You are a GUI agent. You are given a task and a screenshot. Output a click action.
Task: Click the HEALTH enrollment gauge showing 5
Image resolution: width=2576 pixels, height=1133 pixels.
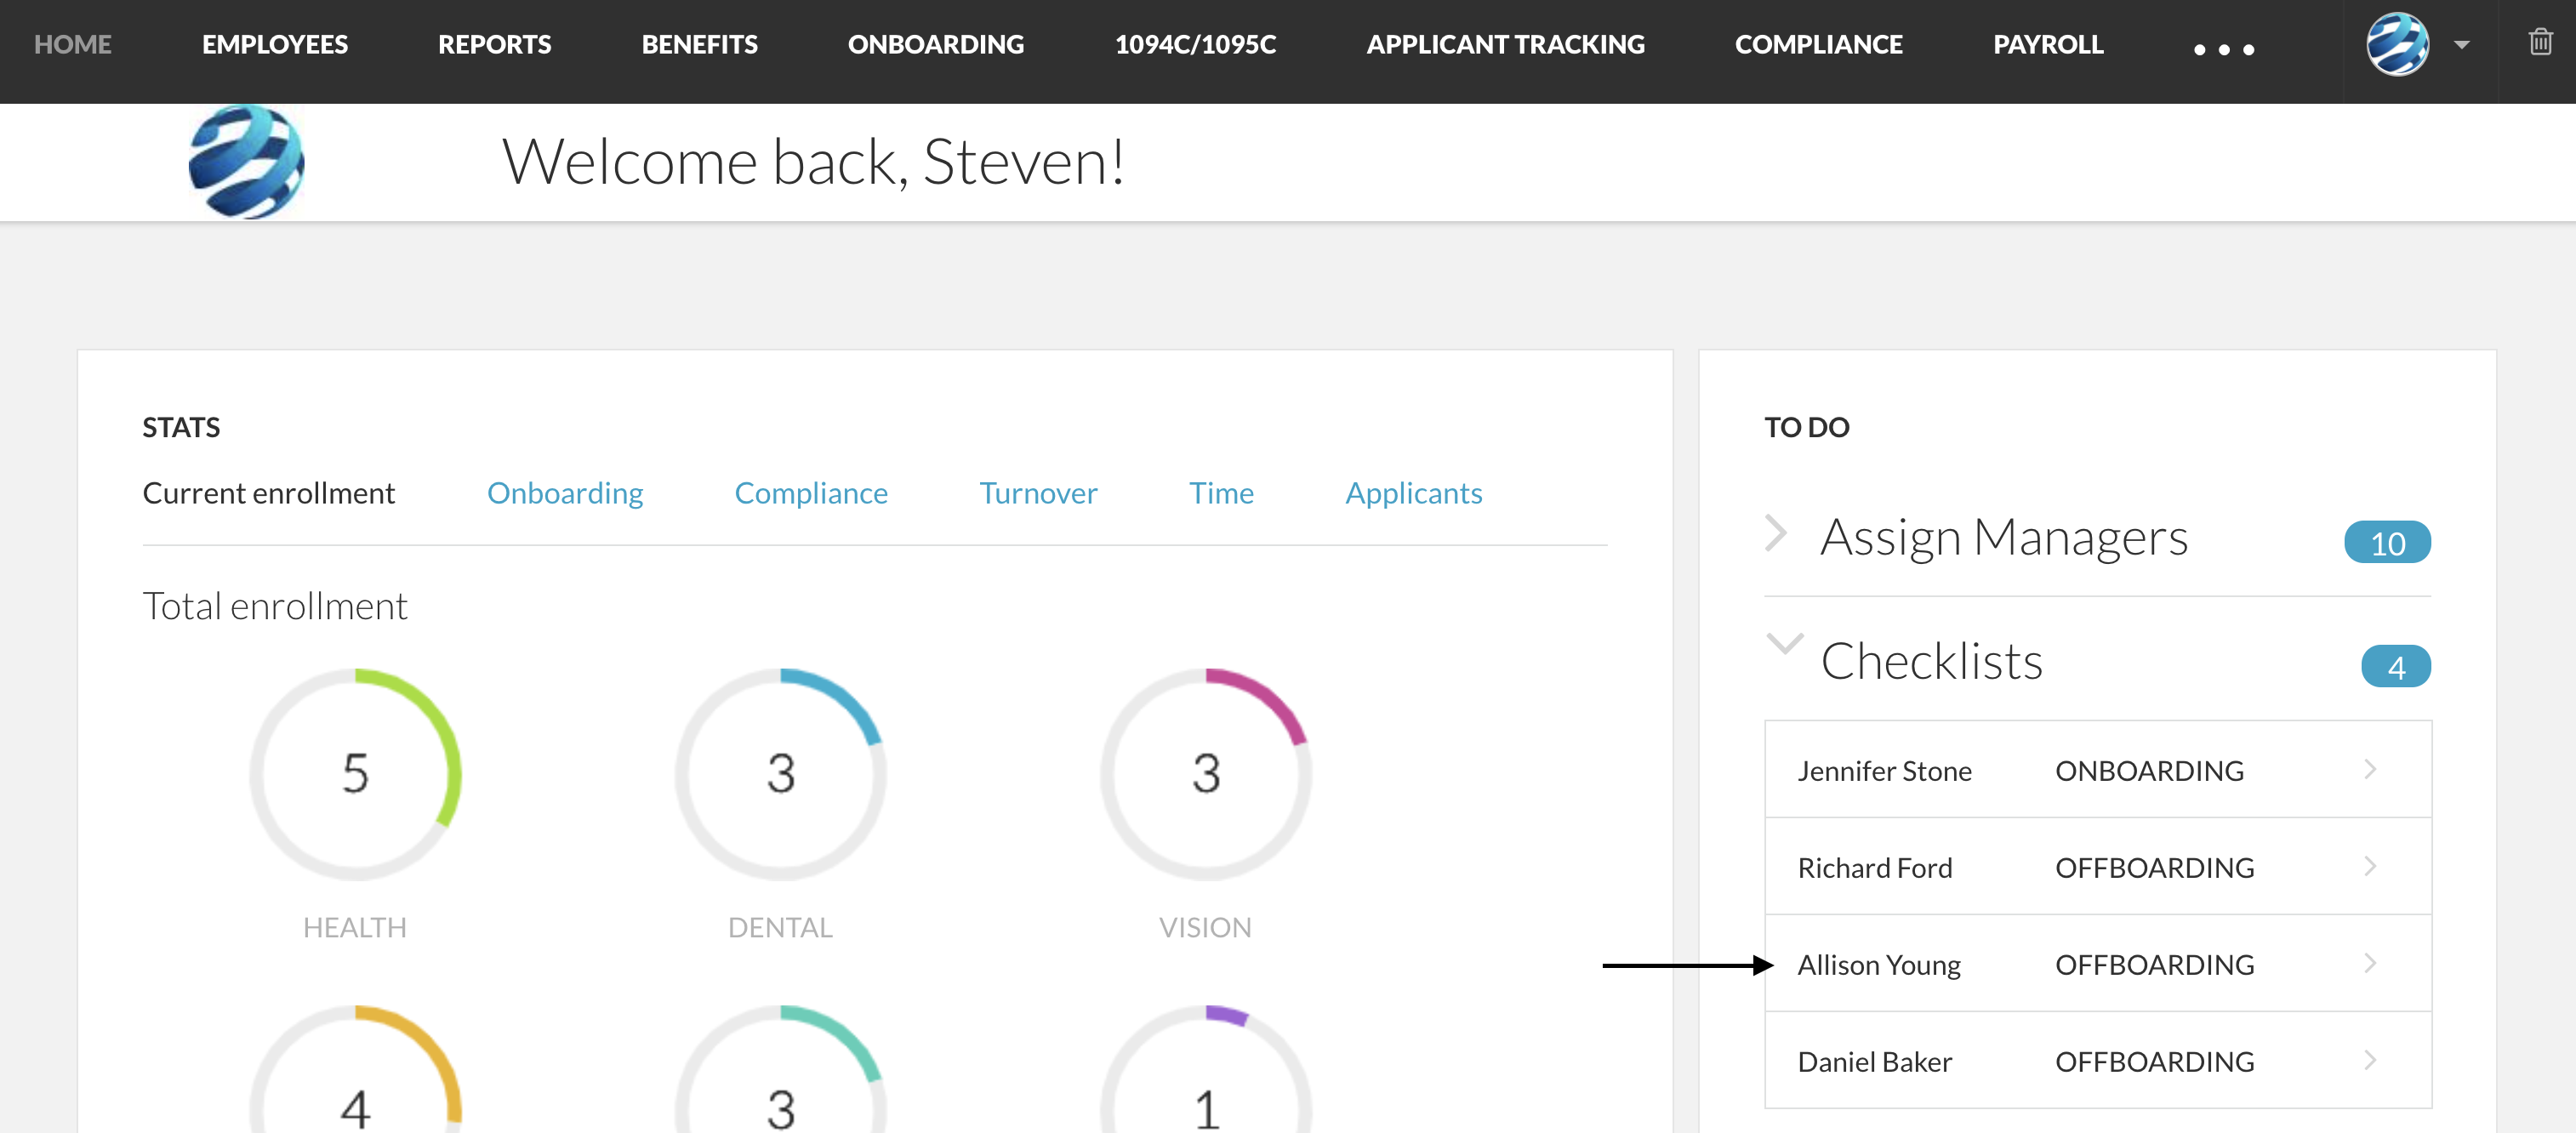click(x=355, y=774)
